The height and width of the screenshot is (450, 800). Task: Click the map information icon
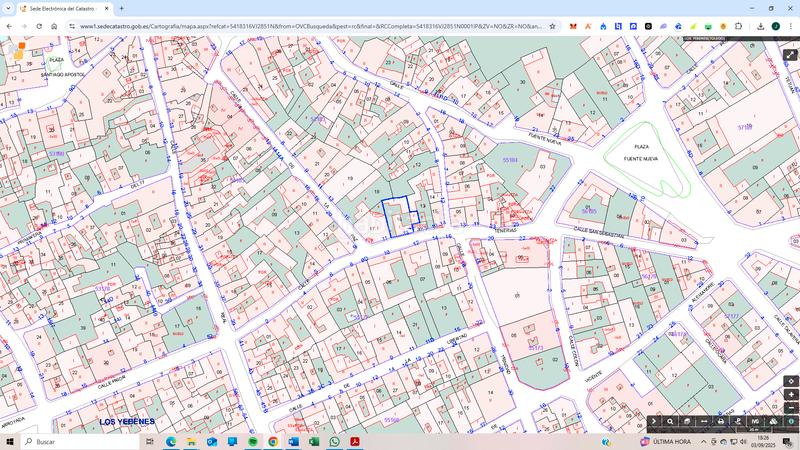pos(790,422)
